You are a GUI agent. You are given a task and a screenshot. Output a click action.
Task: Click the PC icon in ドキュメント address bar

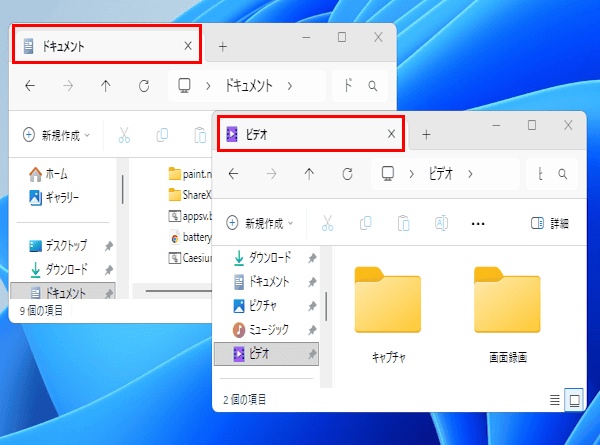tap(184, 85)
